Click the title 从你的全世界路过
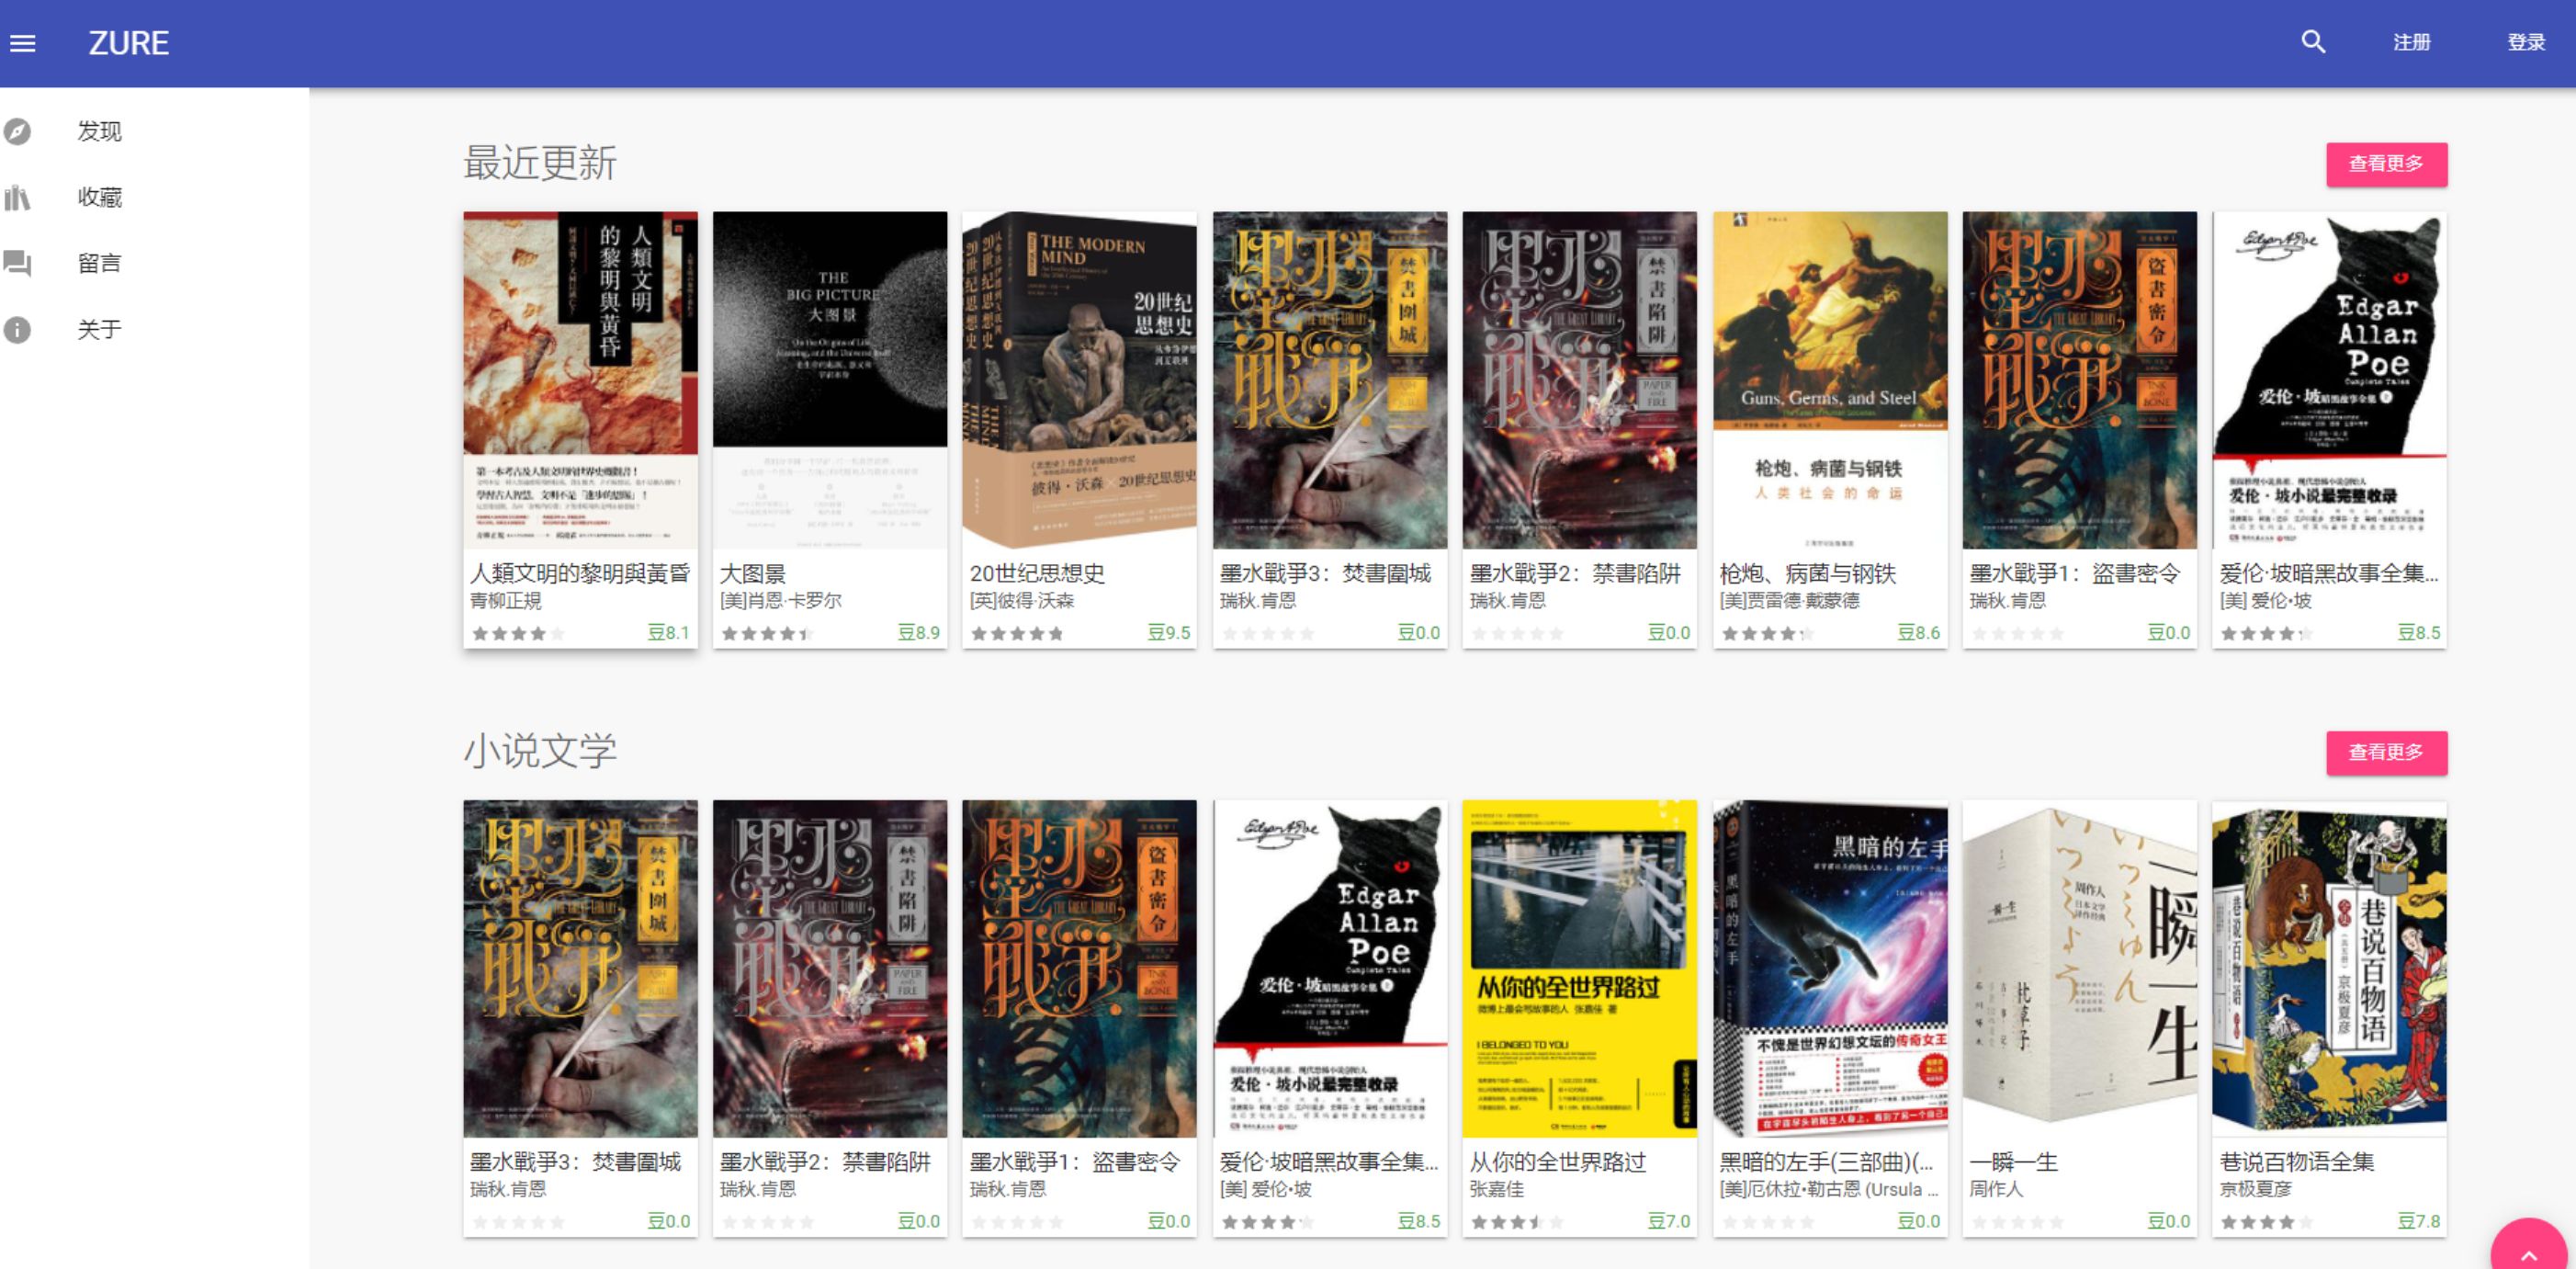 coord(1558,1161)
